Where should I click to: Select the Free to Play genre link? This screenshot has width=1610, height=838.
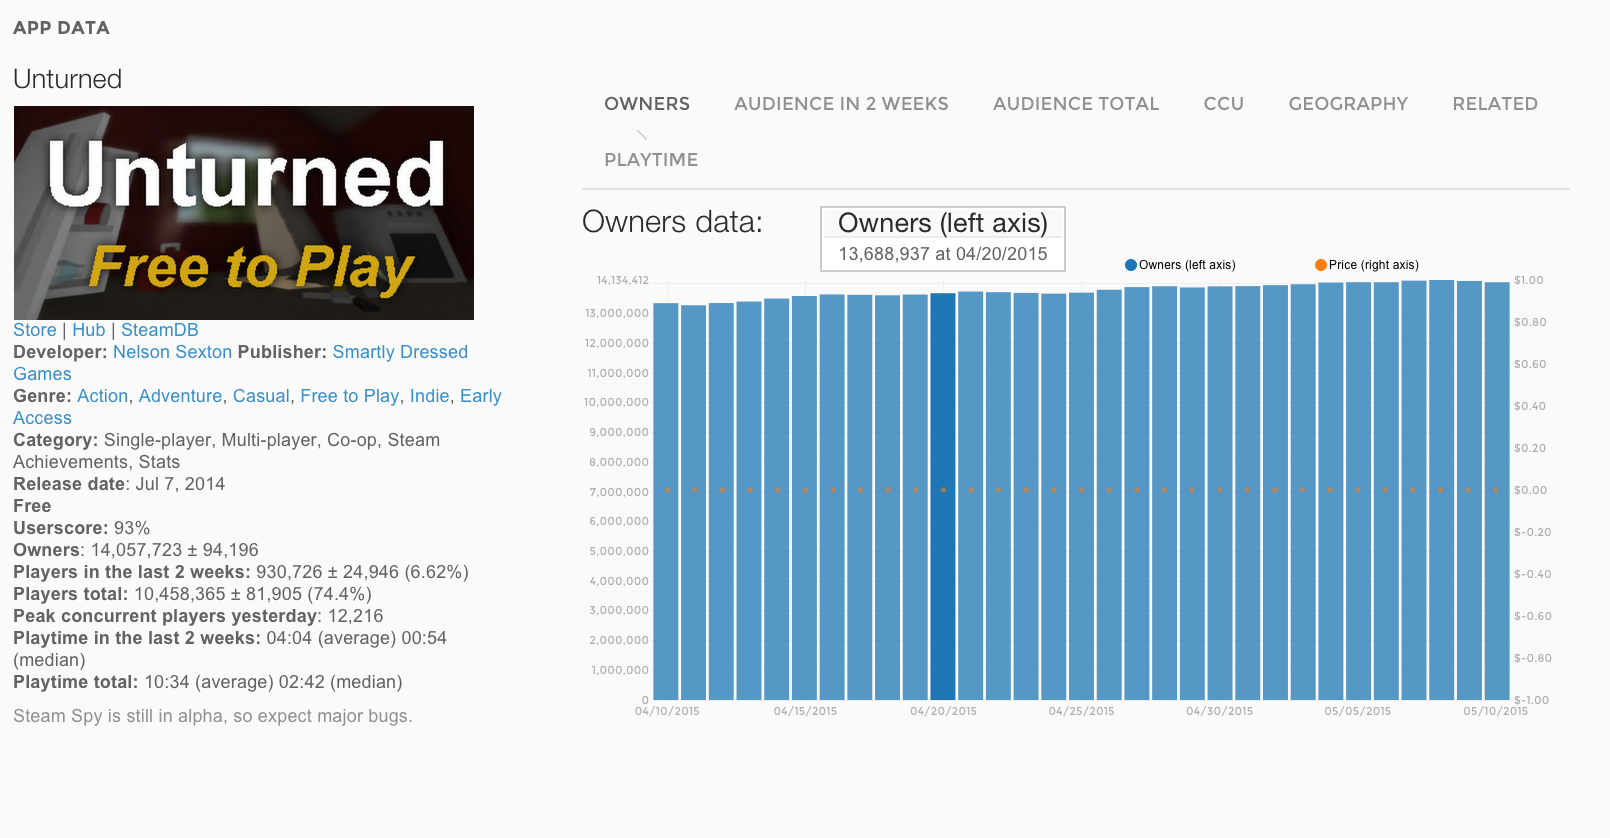click(x=350, y=396)
